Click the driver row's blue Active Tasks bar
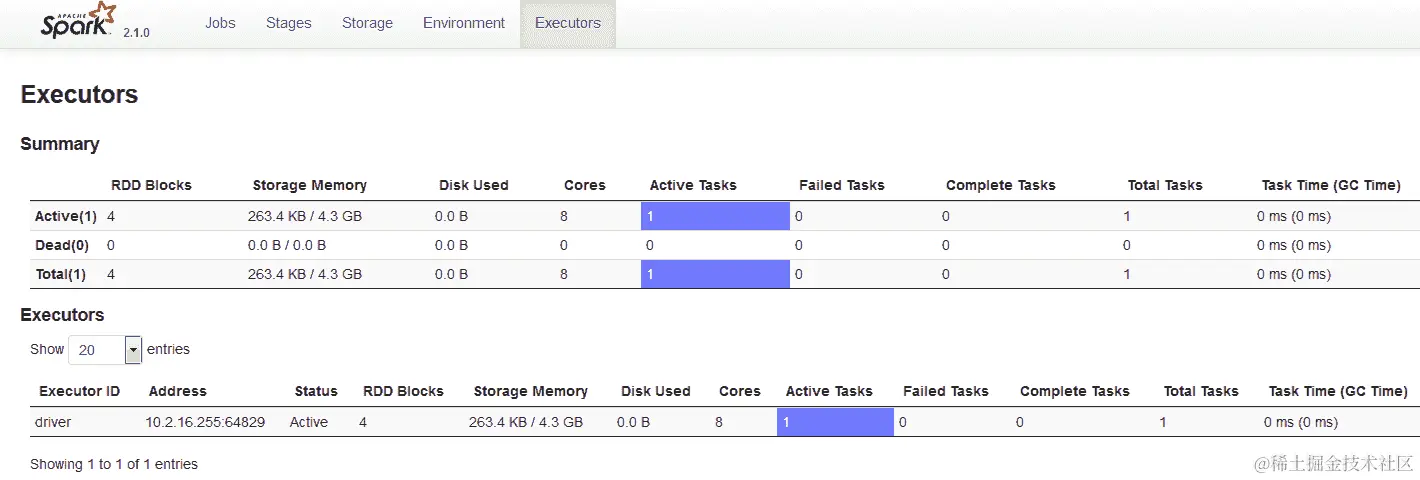 coord(835,422)
